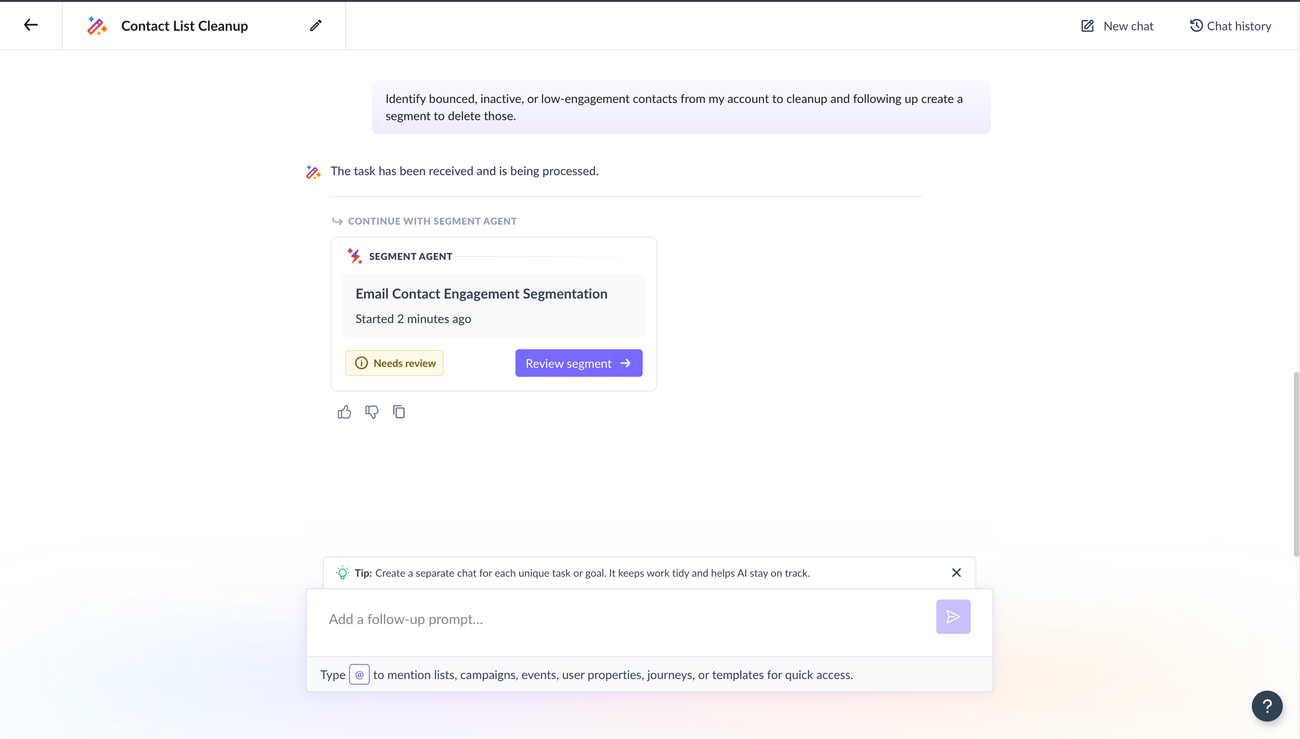Like the response with thumbs up
Image resolution: width=1300 pixels, height=739 pixels.
[x=344, y=412]
